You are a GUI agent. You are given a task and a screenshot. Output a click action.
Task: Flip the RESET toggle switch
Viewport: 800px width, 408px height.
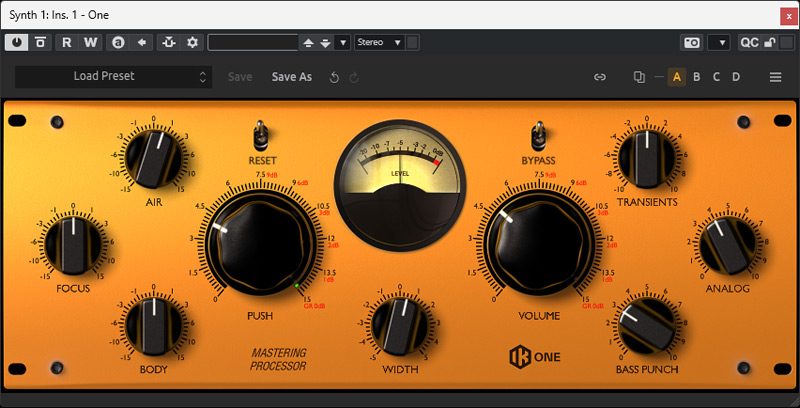point(262,135)
